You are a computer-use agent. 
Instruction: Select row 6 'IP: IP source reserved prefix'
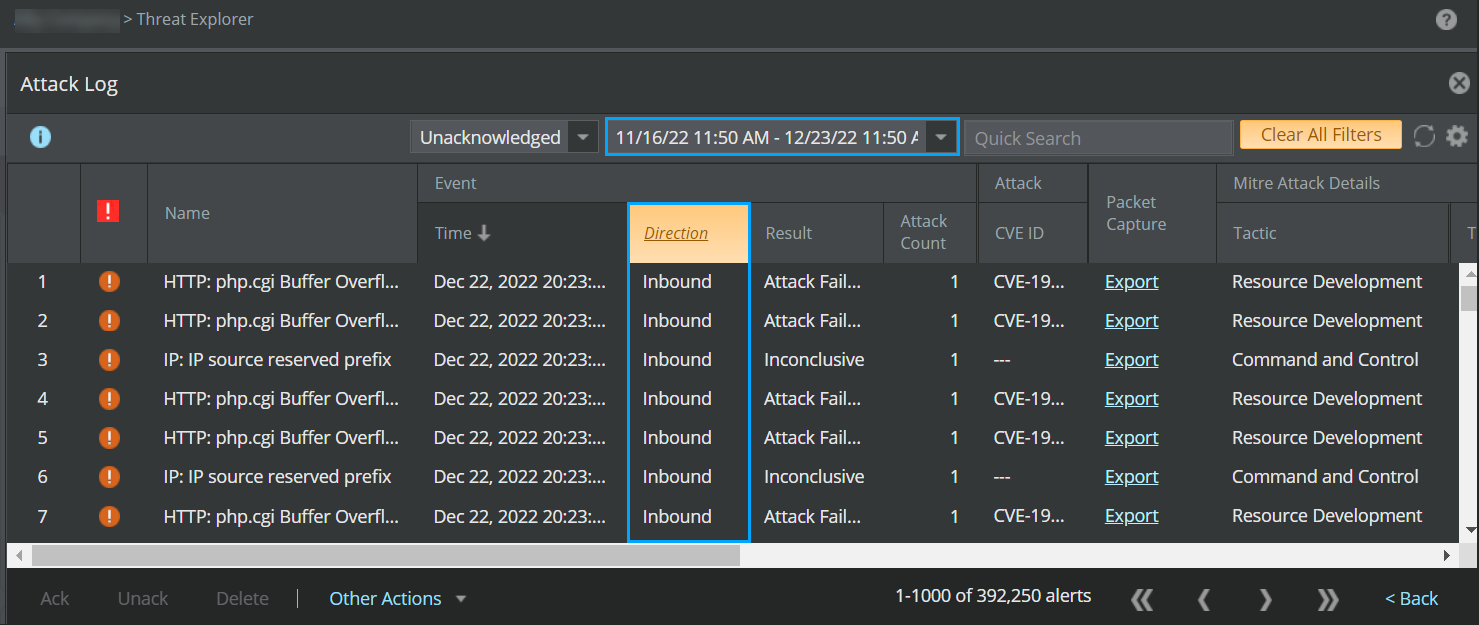pyautogui.click(x=277, y=477)
